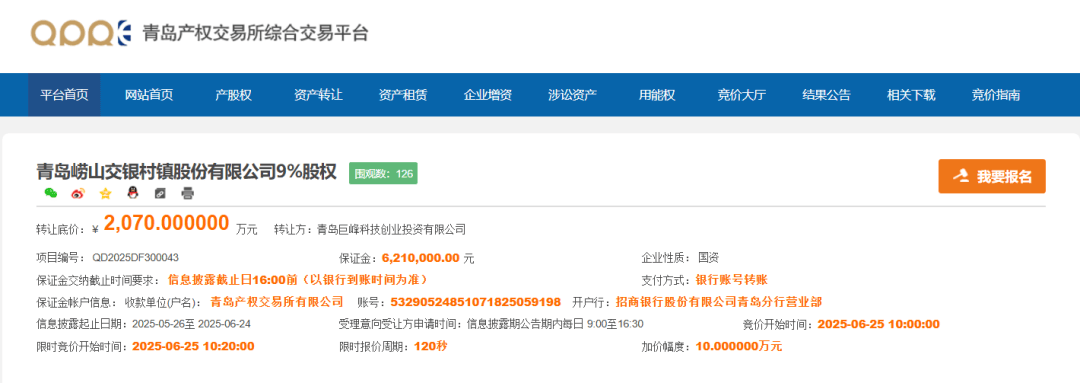This screenshot has width=1080, height=383.
Task: Open the 涉讼资产 menu item
Action: tap(572, 95)
